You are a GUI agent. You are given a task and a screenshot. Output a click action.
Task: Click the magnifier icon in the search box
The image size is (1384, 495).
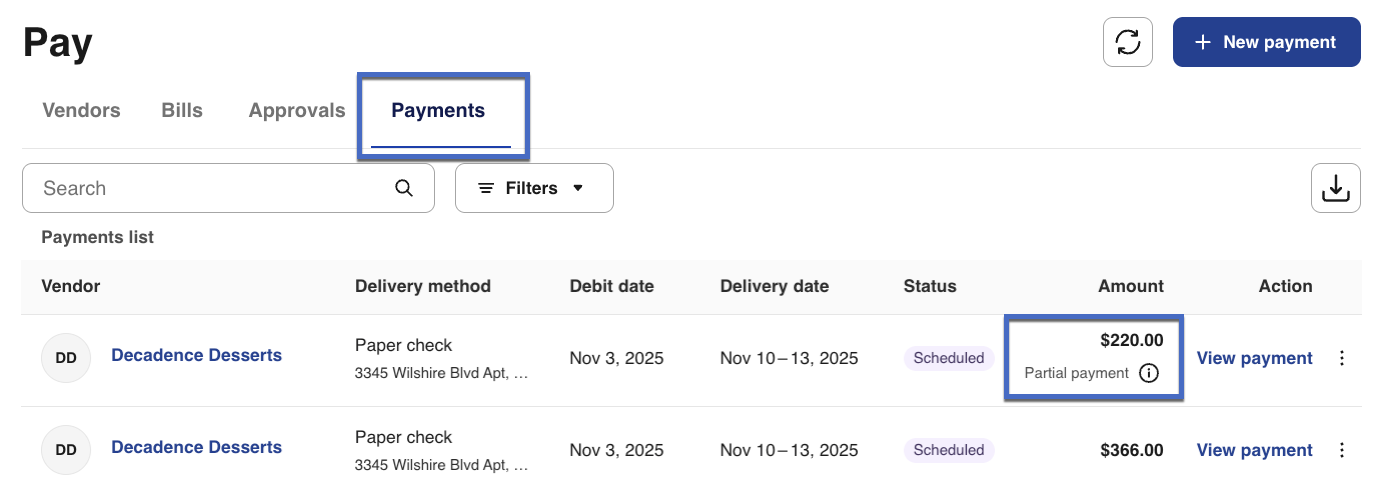[x=404, y=188]
